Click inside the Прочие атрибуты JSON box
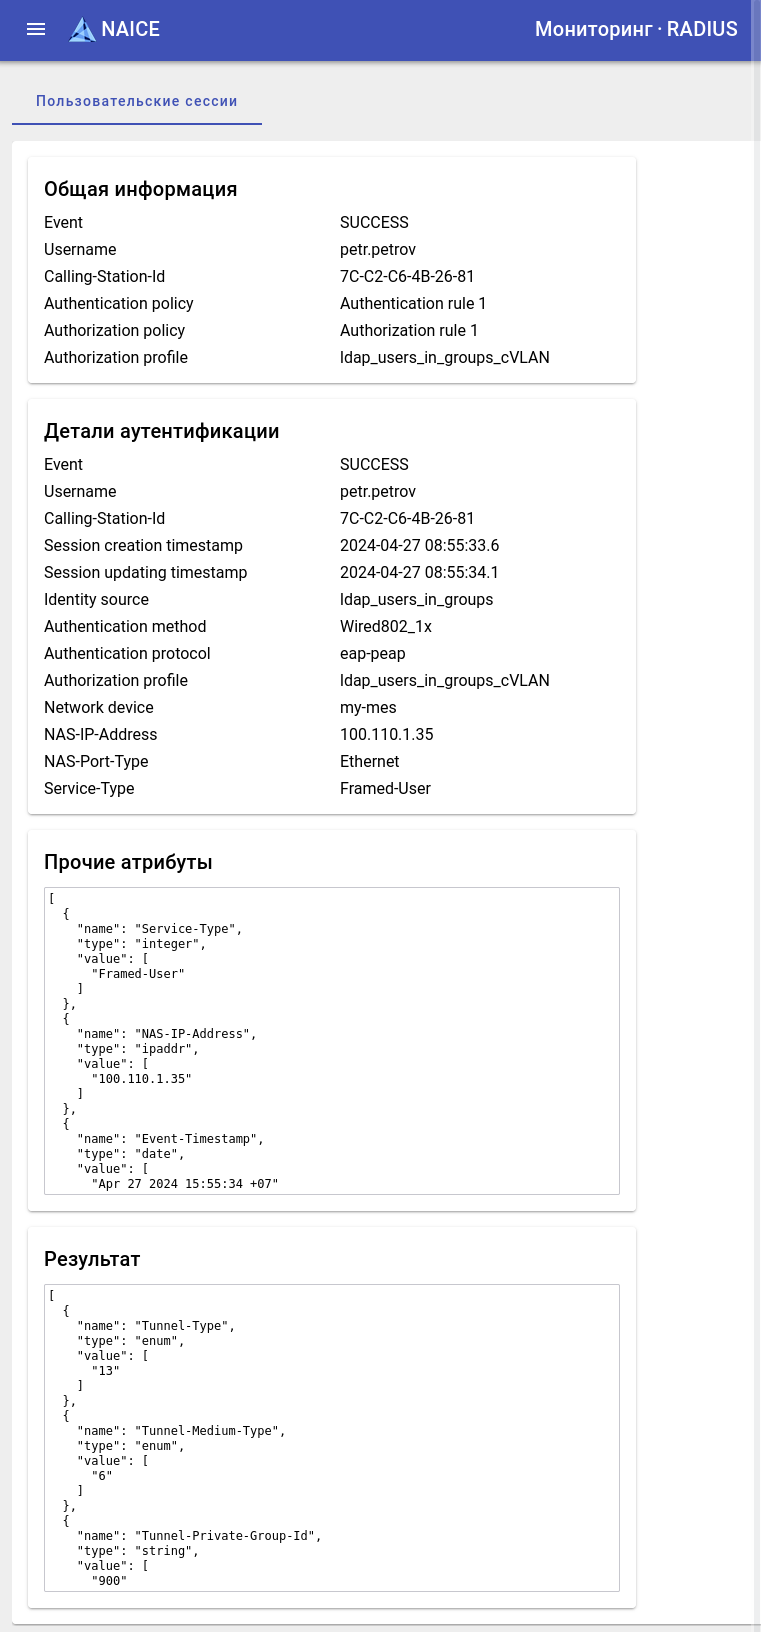 [332, 1040]
